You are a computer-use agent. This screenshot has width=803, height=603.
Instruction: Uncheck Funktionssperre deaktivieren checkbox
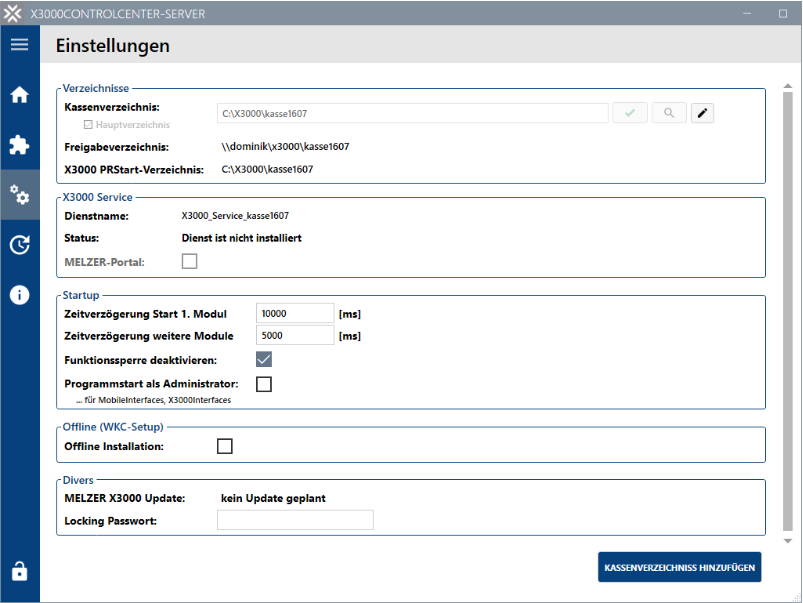[264, 360]
